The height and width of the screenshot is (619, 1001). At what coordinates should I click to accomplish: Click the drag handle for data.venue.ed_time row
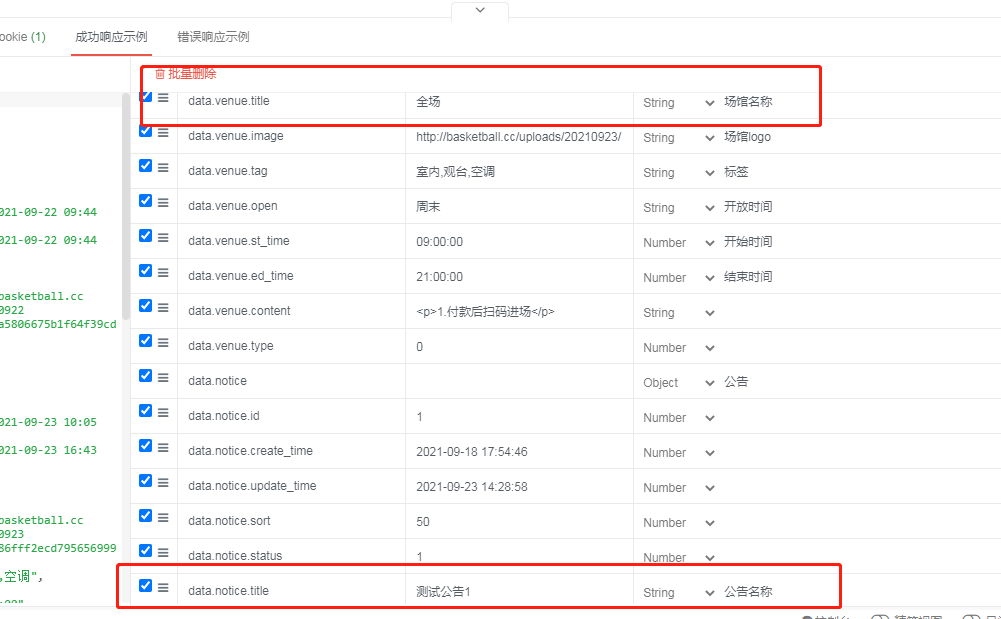coord(163,272)
